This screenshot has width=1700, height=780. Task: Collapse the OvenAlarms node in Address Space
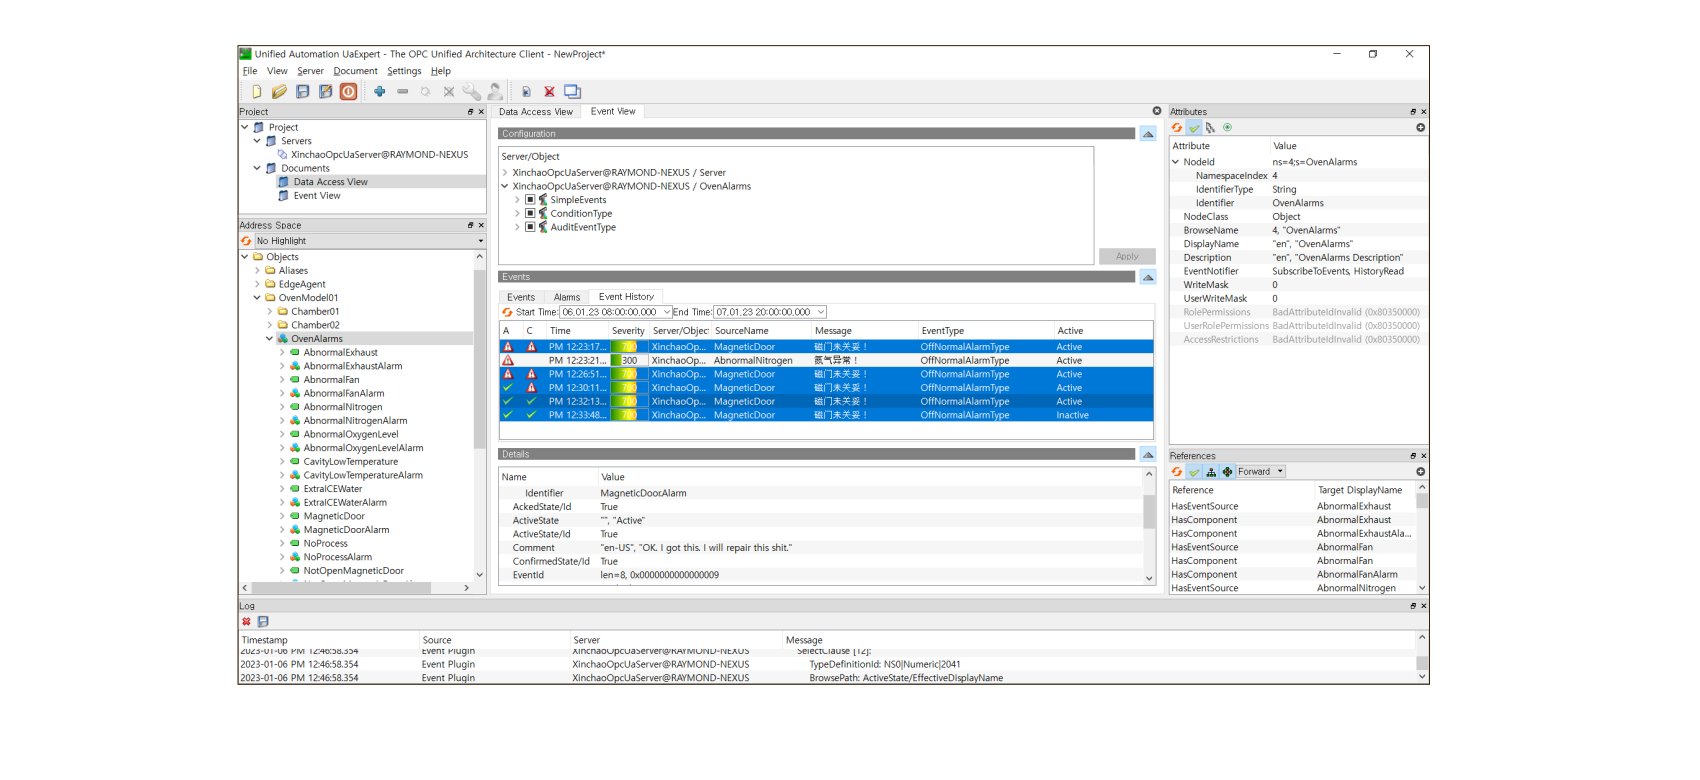pos(270,339)
